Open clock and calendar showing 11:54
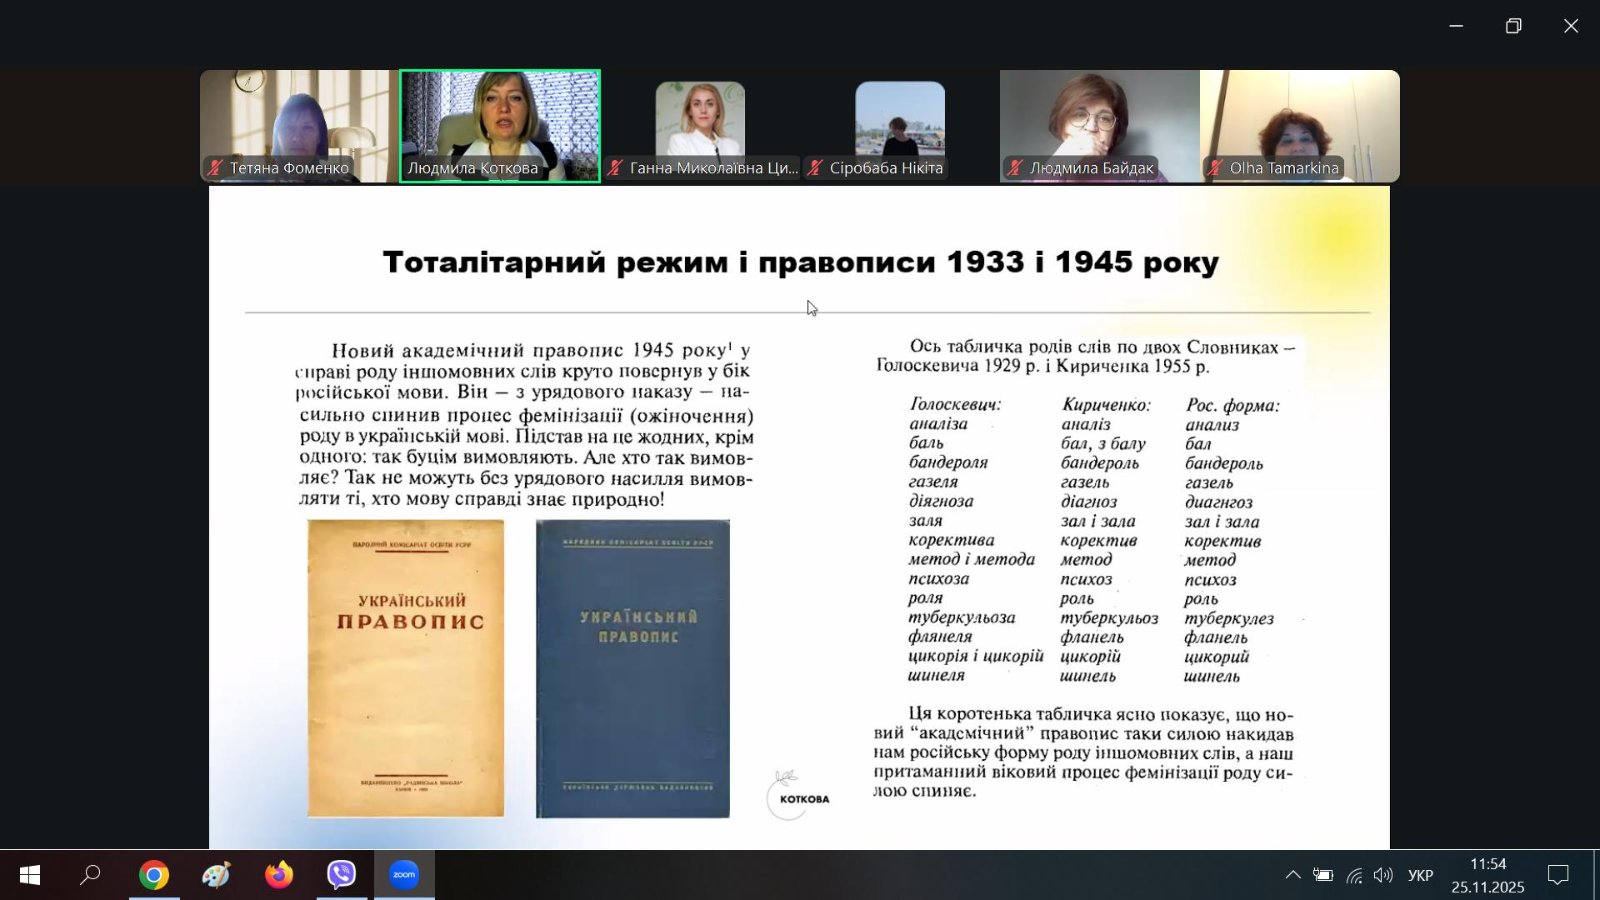Image resolution: width=1600 pixels, height=900 pixels. tap(1488, 876)
